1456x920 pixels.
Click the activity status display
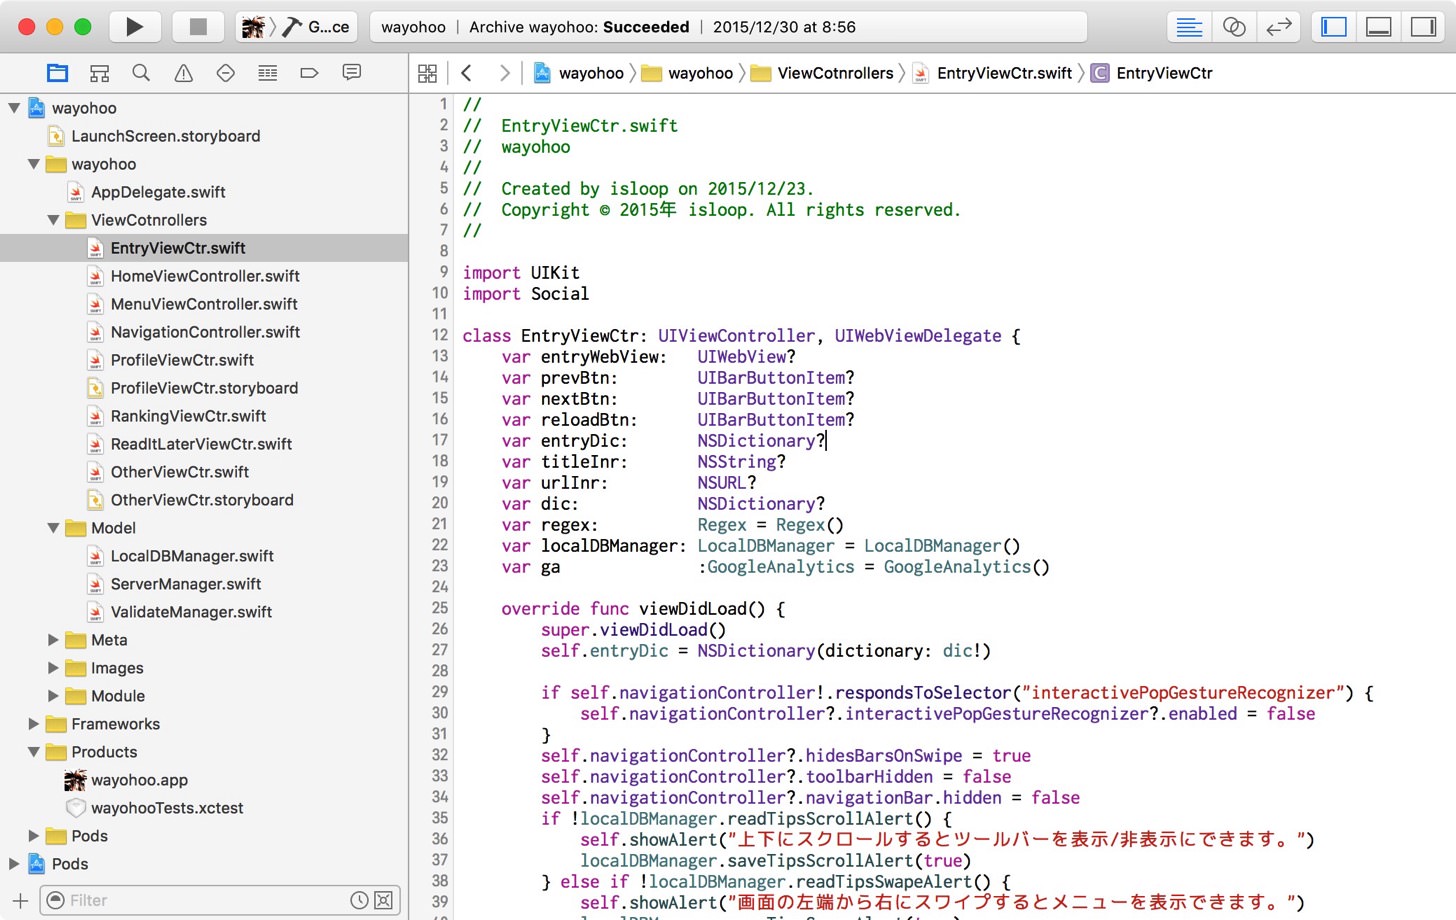pos(728,27)
